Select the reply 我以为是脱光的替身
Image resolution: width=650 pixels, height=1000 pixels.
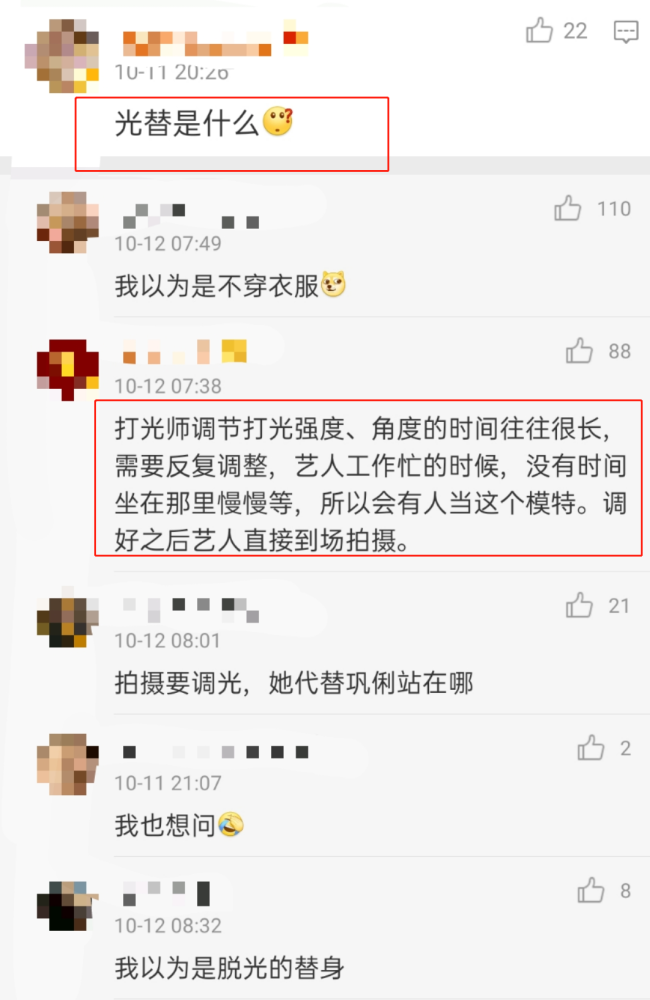pos(230,968)
